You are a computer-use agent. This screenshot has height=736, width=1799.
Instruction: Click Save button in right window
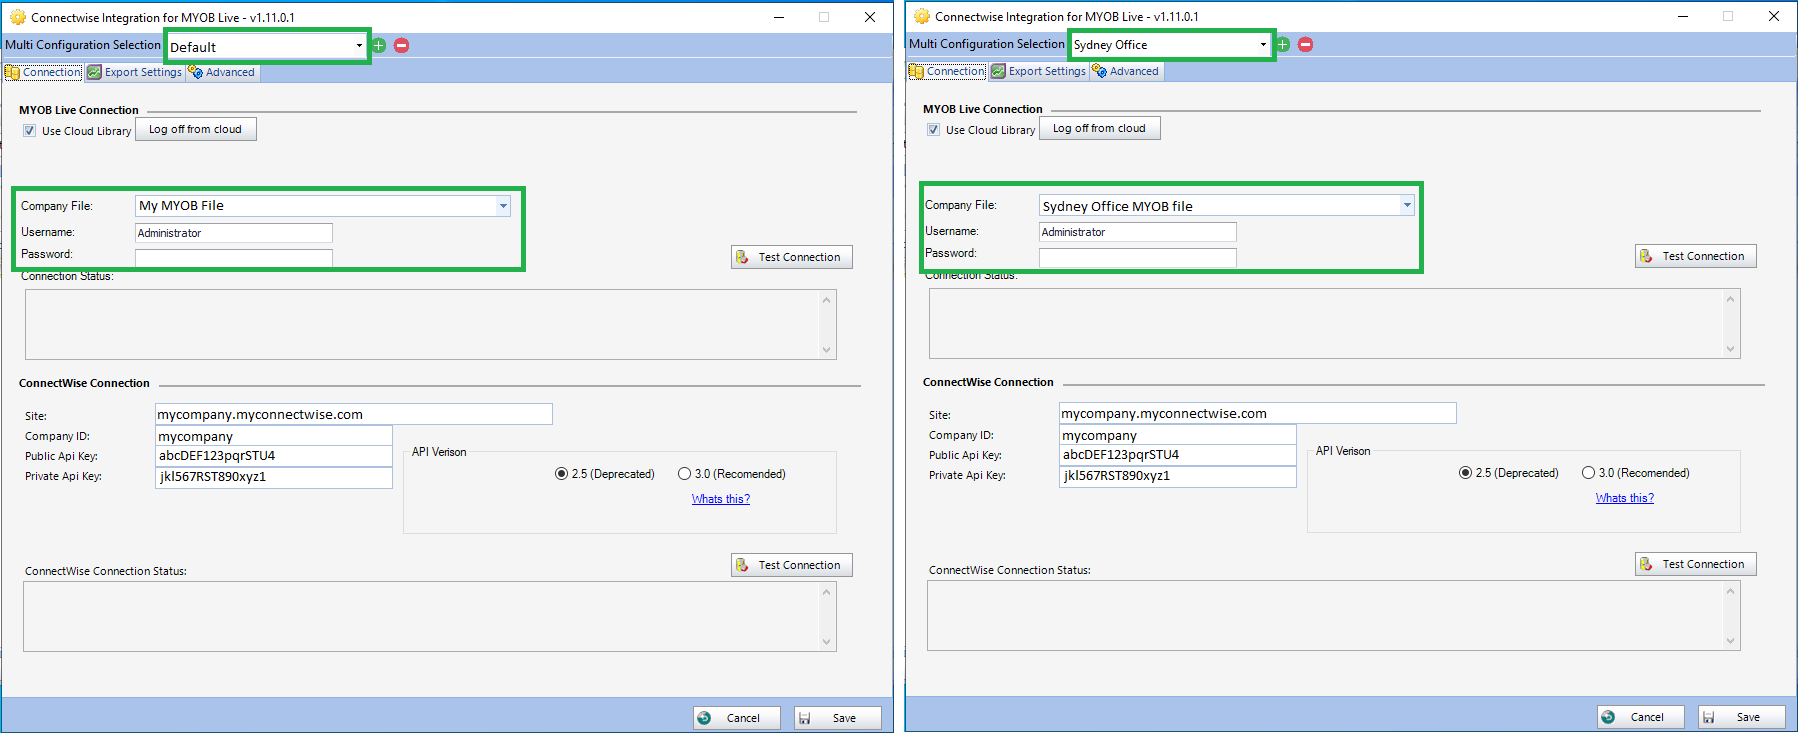(1742, 717)
